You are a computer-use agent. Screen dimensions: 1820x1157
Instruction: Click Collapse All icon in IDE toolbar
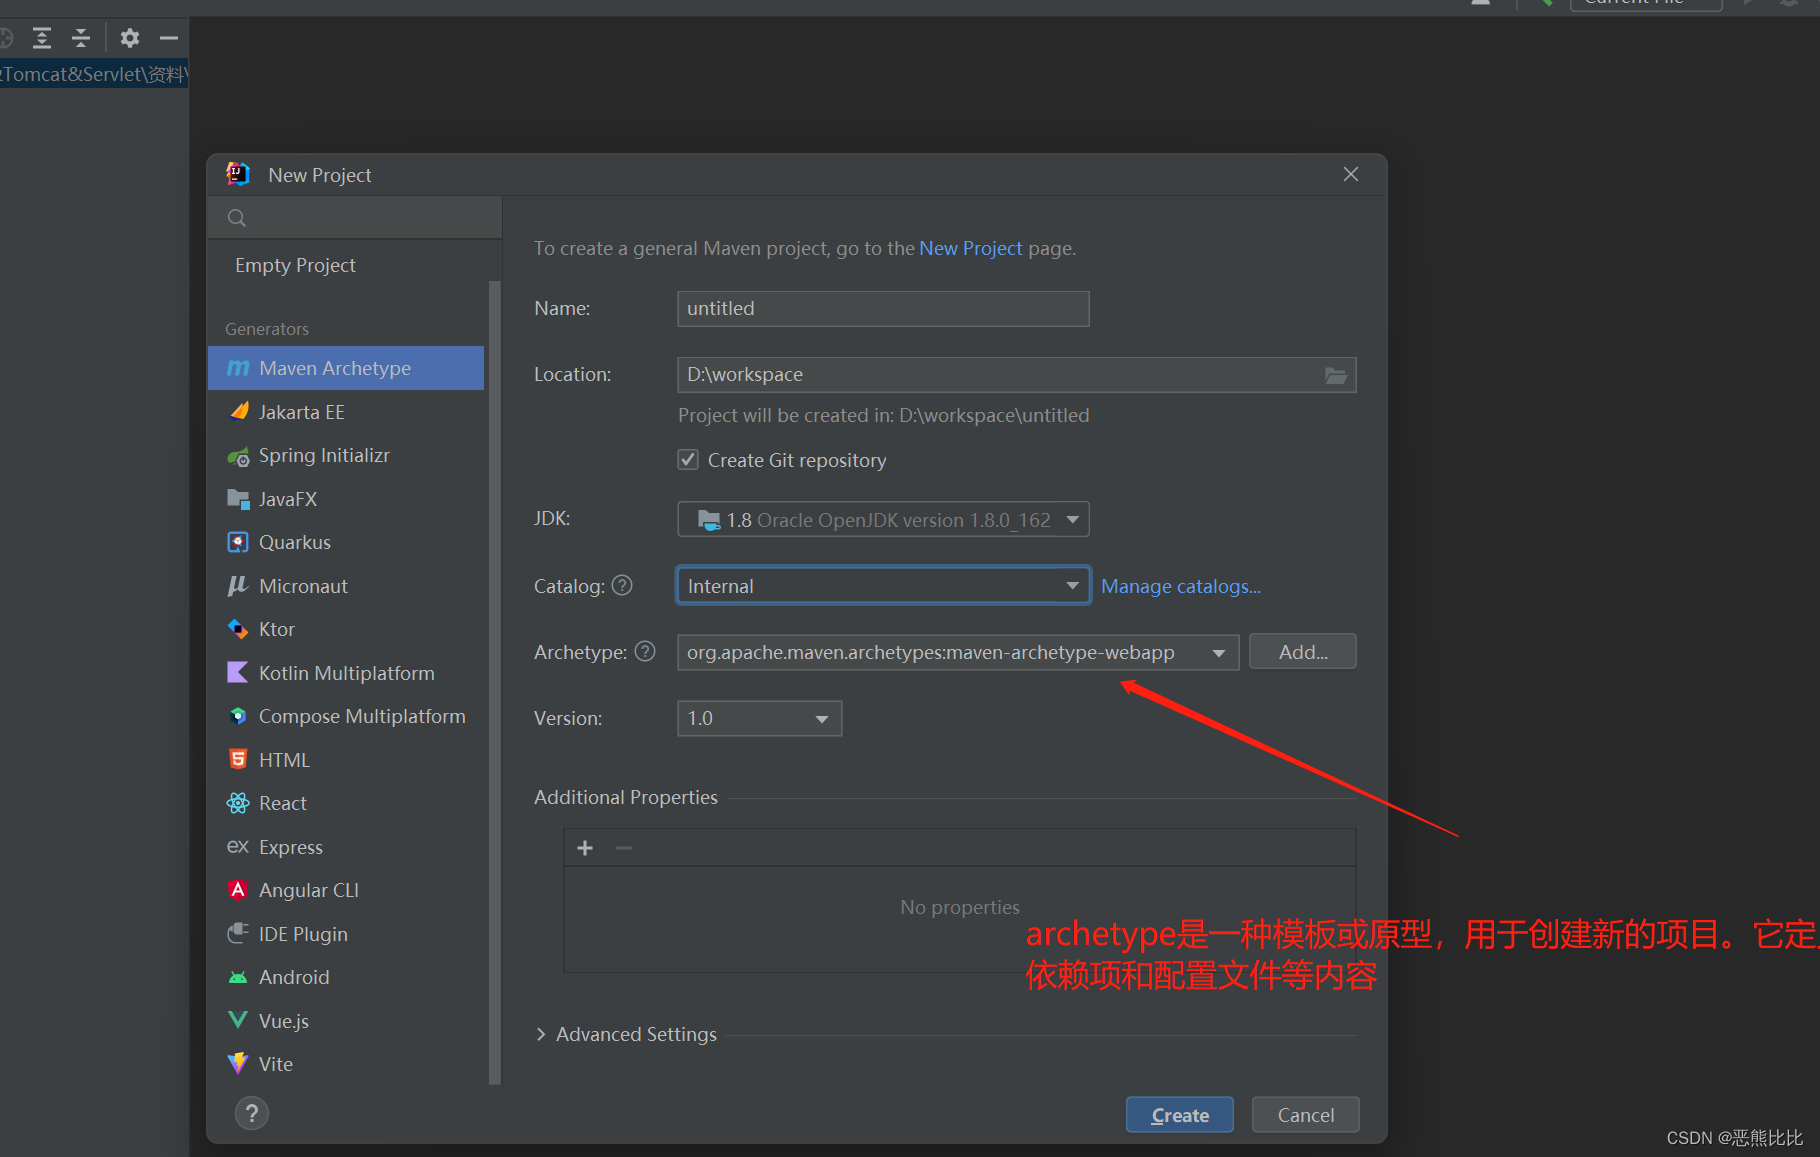click(x=81, y=38)
